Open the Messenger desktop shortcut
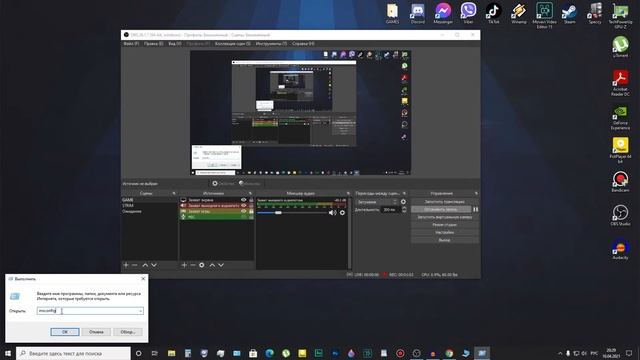The height and width of the screenshot is (360, 640). (x=442, y=13)
